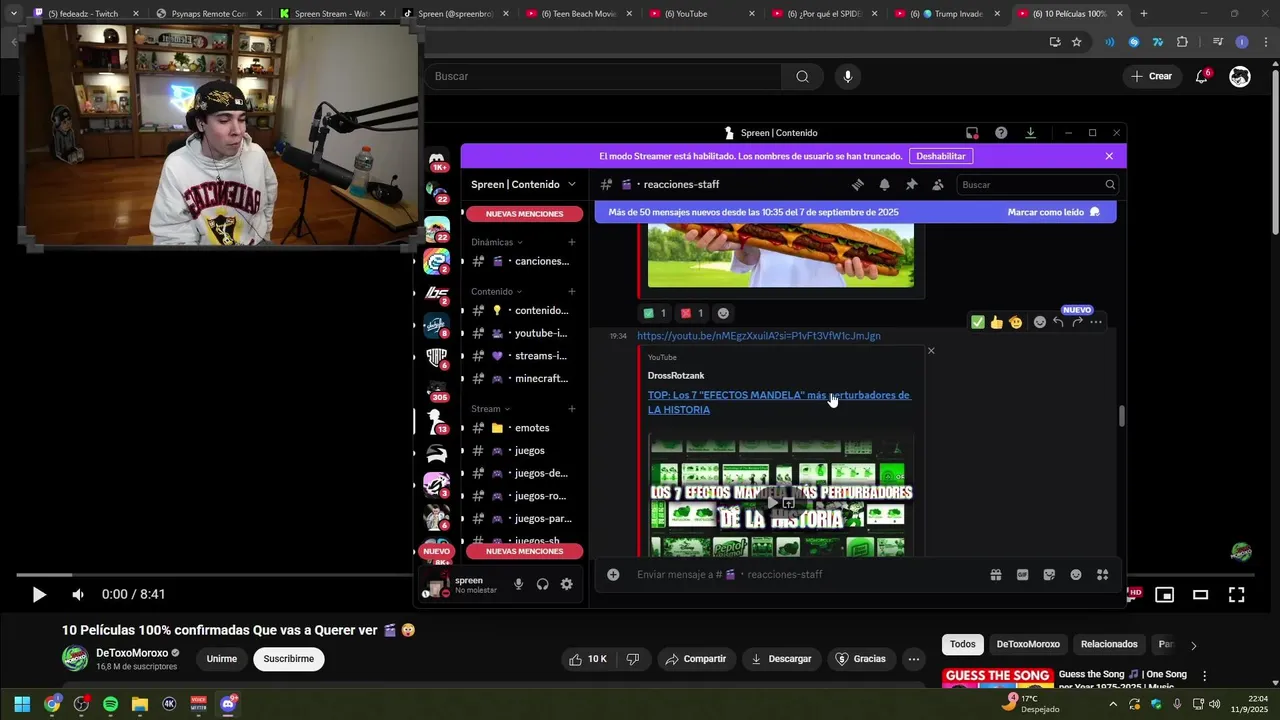Add checkmark reaction in message hover toolbar
Image resolution: width=1280 pixels, height=720 pixels.
coord(978,322)
